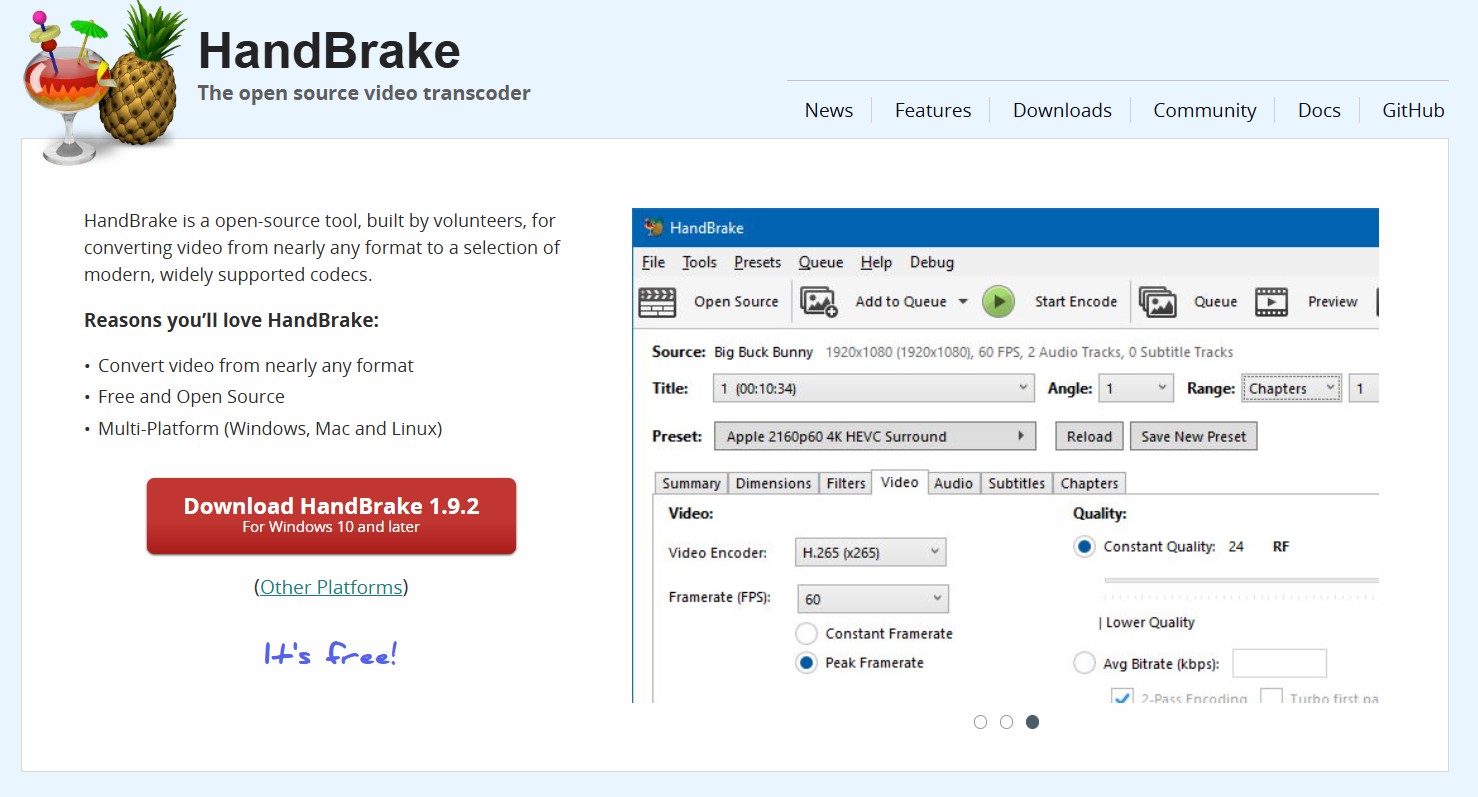Click the Download HandBrake 1.9.2 button
This screenshot has height=797, width=1478.
click(331, 516)
